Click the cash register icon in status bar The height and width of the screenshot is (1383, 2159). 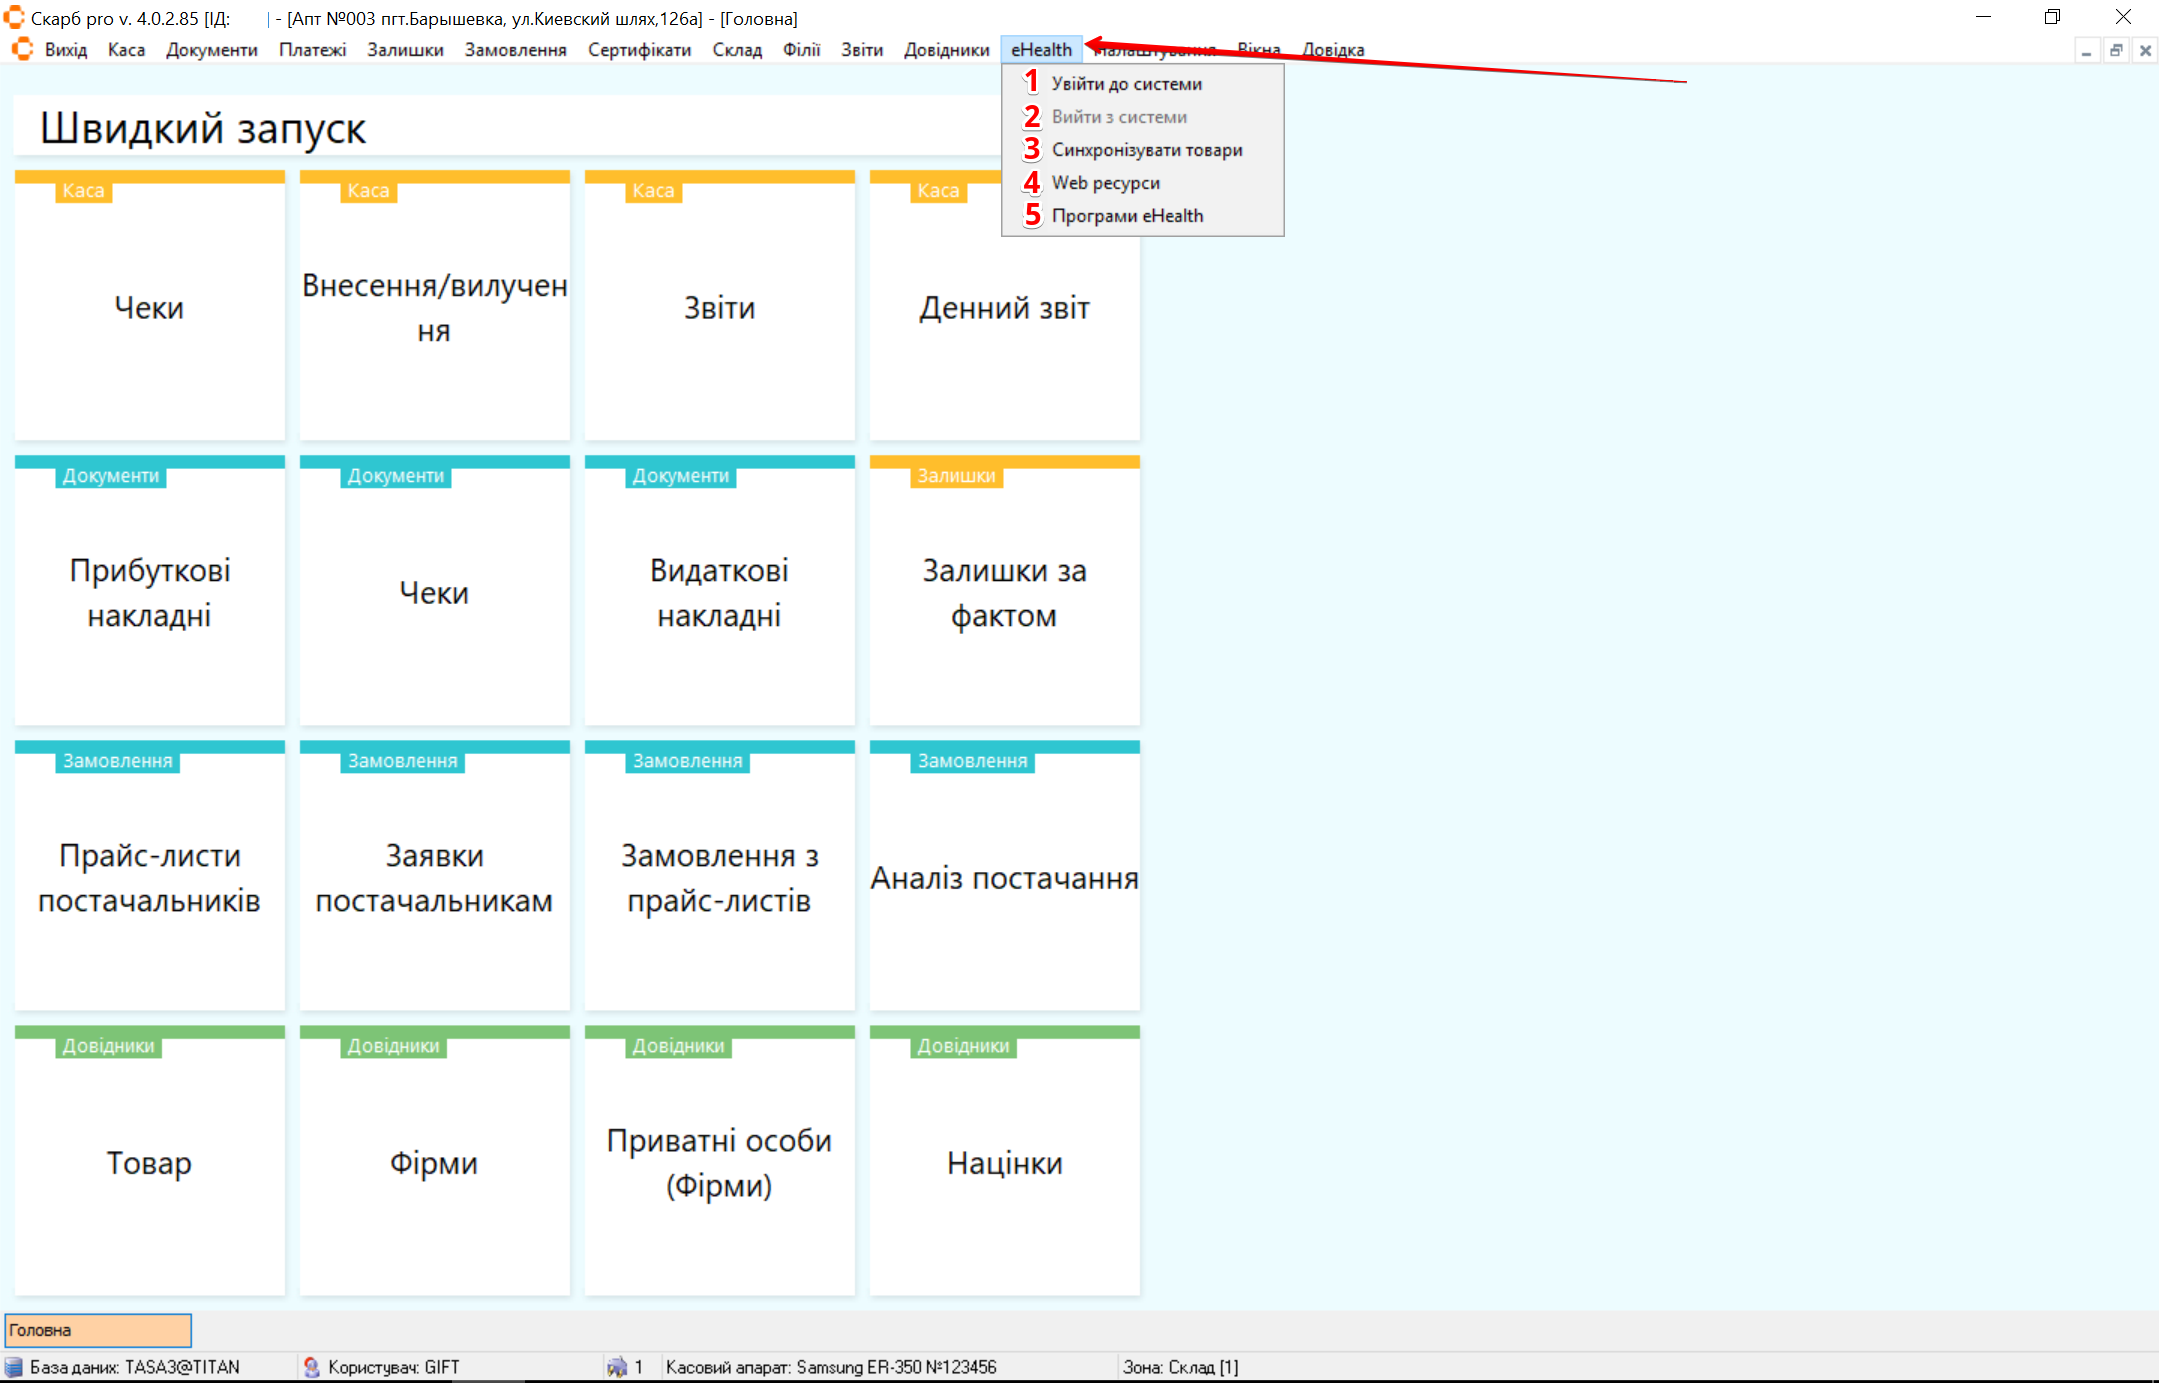[x=617, y=1367]
